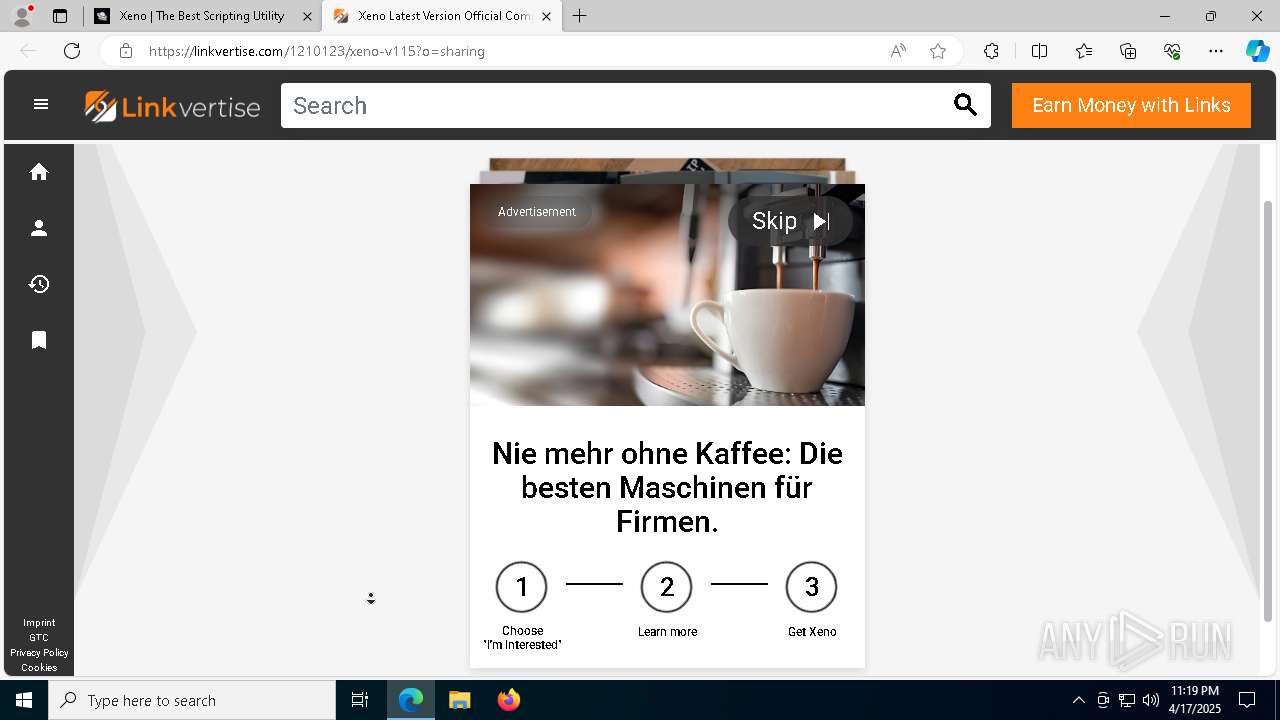The image size is (1280, 720).
Task: Click the Nie mehr ohne Kaffee headline
Action: [x=667, y=488]
